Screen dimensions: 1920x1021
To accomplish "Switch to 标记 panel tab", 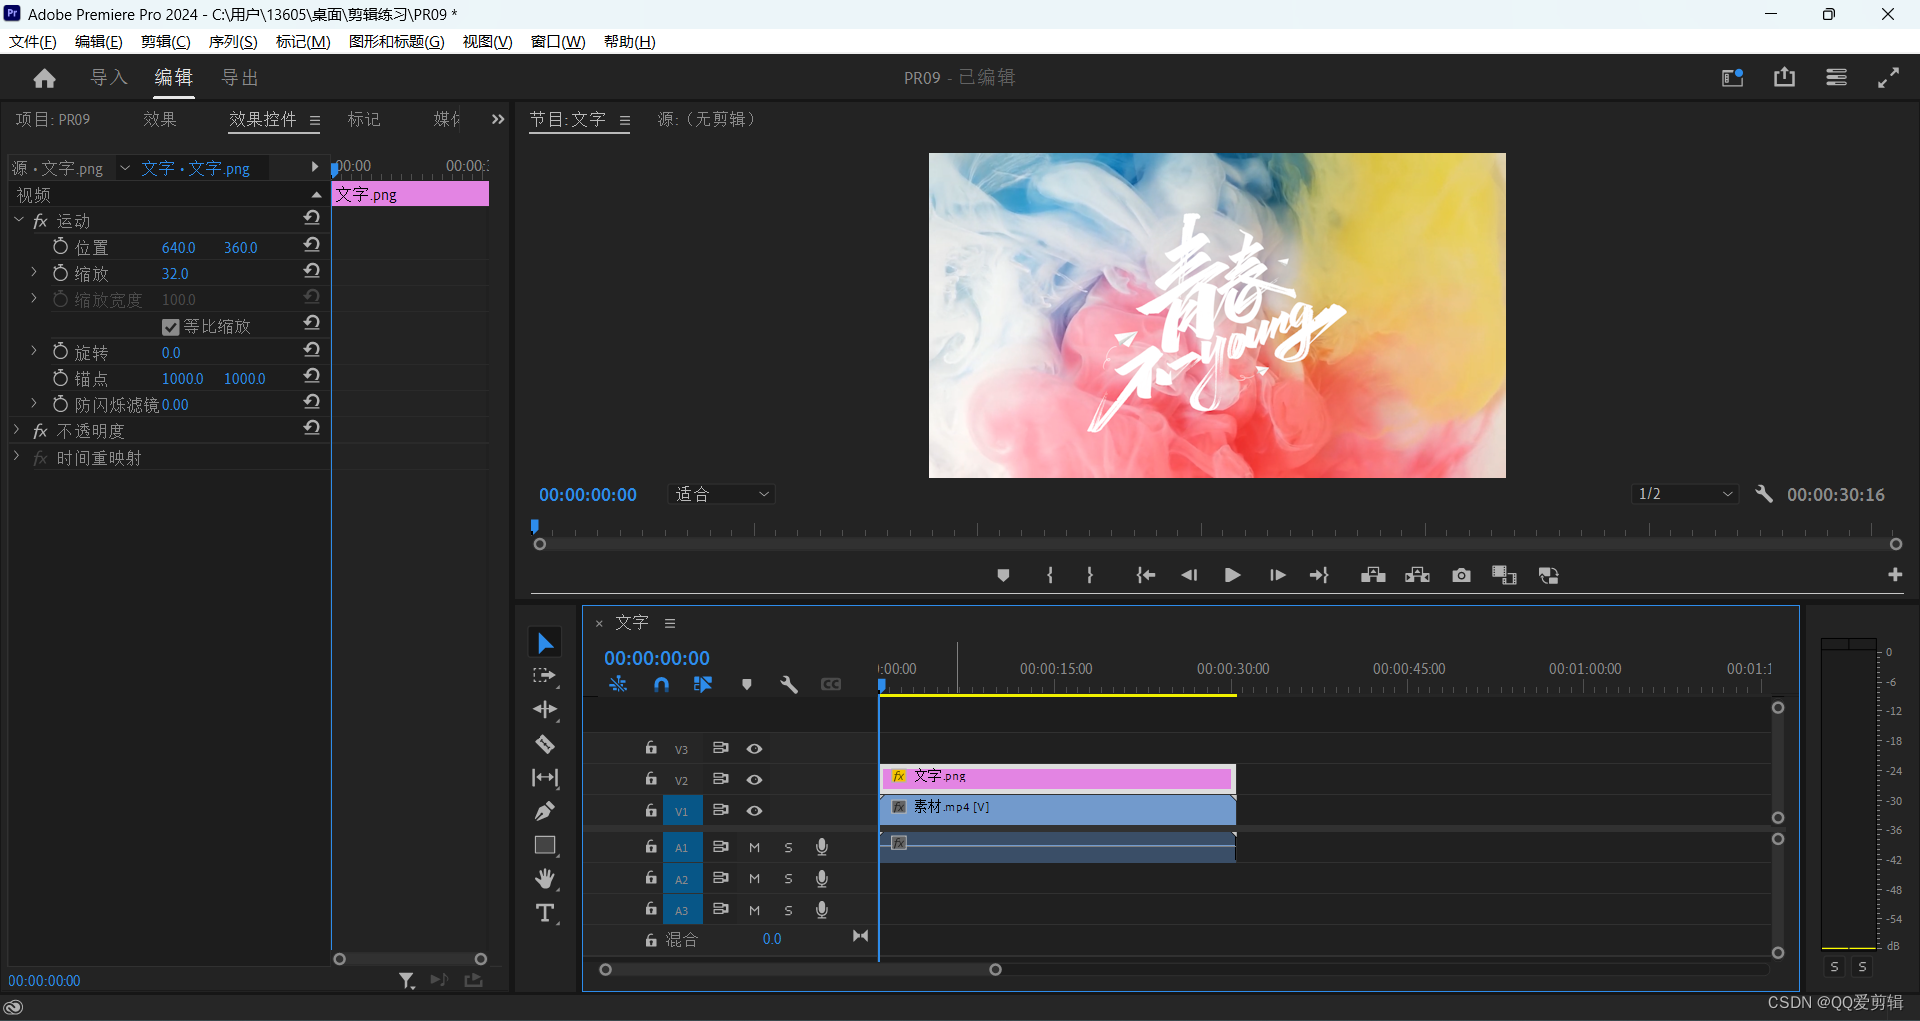I will 364,119.
